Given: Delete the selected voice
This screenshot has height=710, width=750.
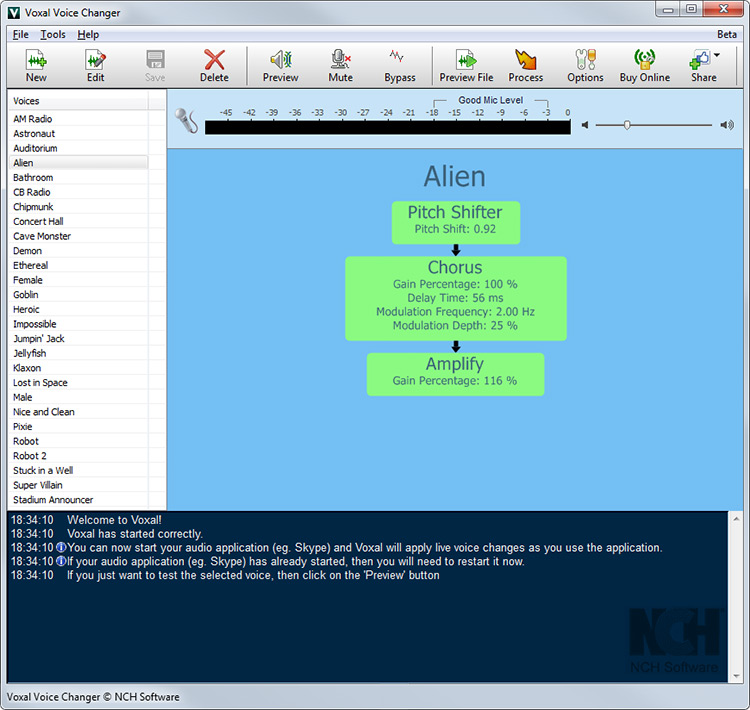Looking at the screenshot, I should tap(214, 66).
